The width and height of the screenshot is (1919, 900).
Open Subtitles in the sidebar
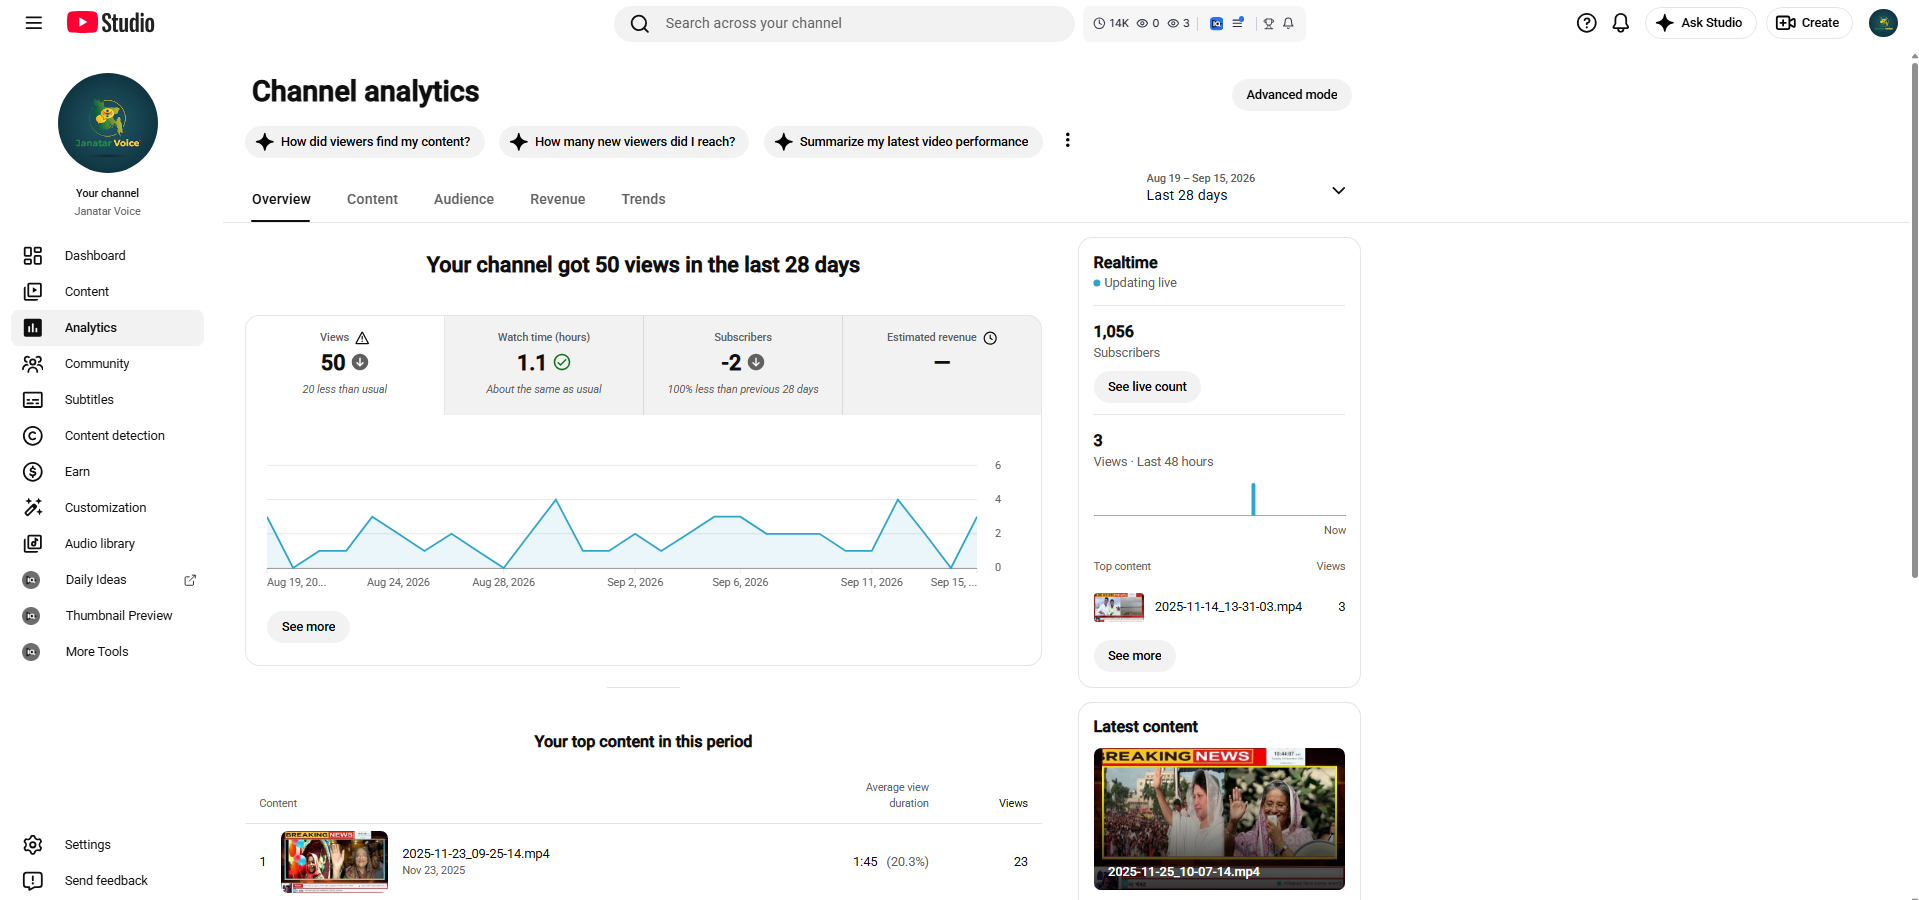[x=107, y=400]
